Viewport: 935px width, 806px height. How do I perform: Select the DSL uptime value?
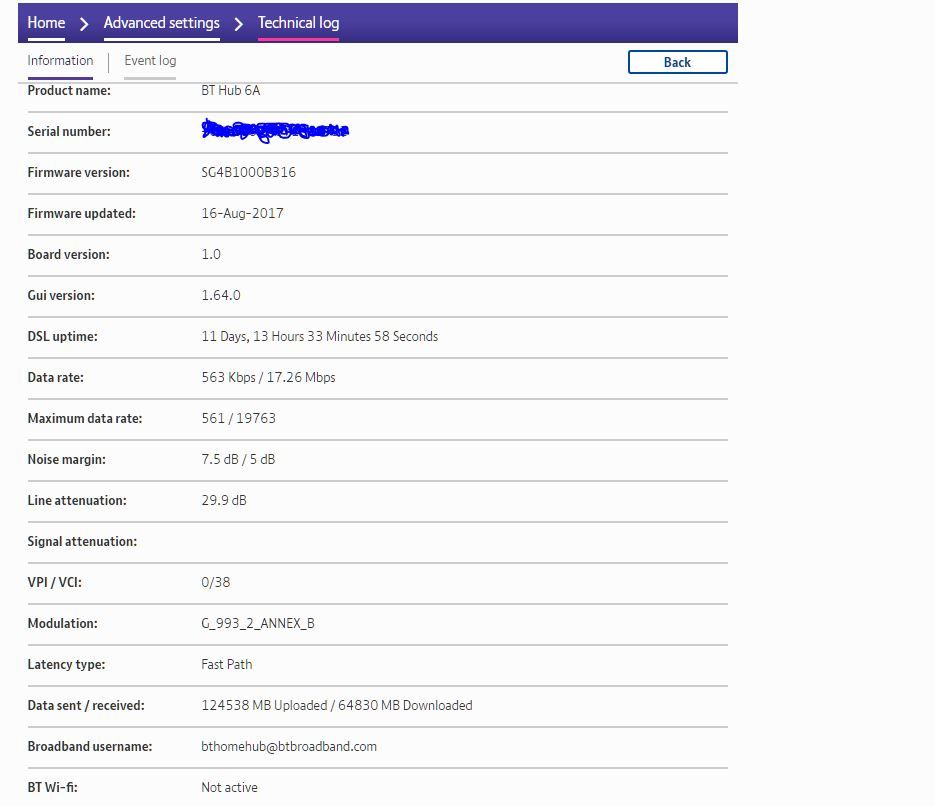(x=320, y=336)
